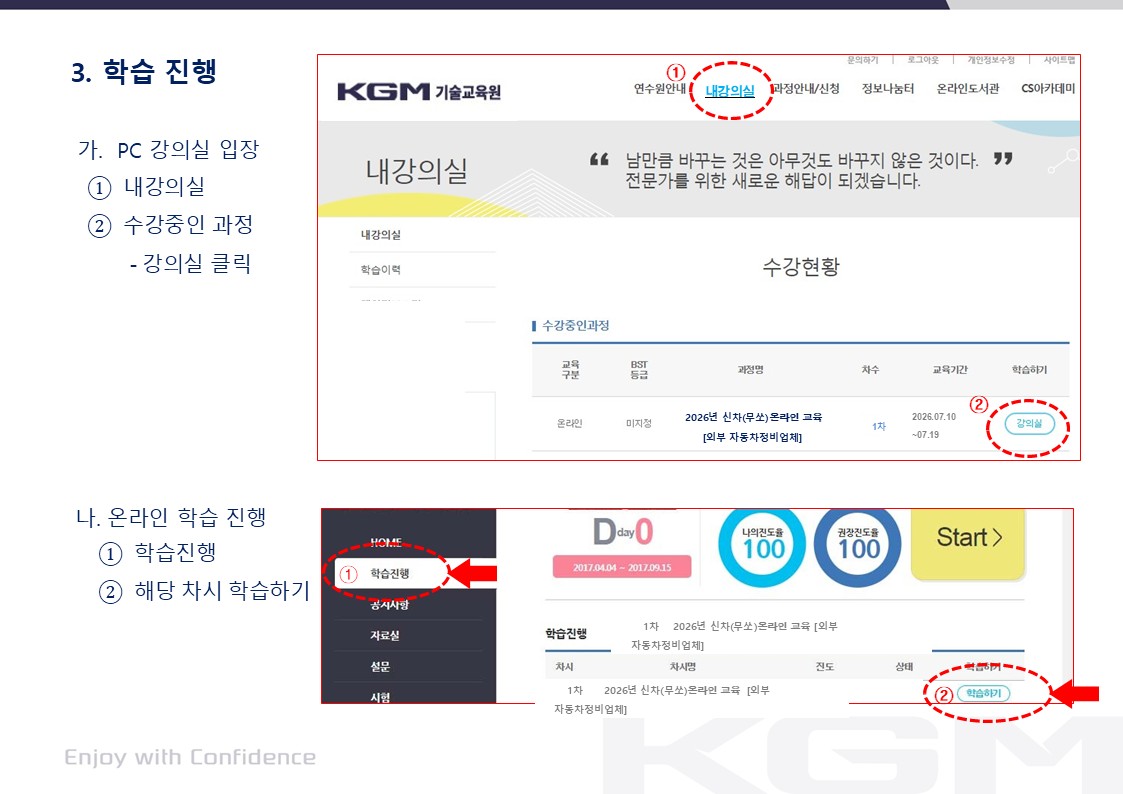Open the 사이트맵 link
The width and height of the screenshot is (1123, 794).
pyautogui.click(x=1059, y=60)
